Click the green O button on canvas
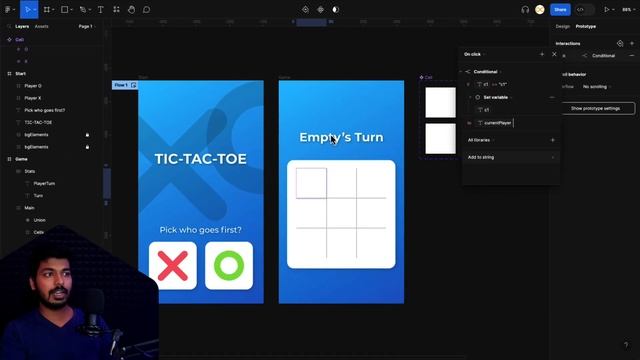 coord(229,266)
